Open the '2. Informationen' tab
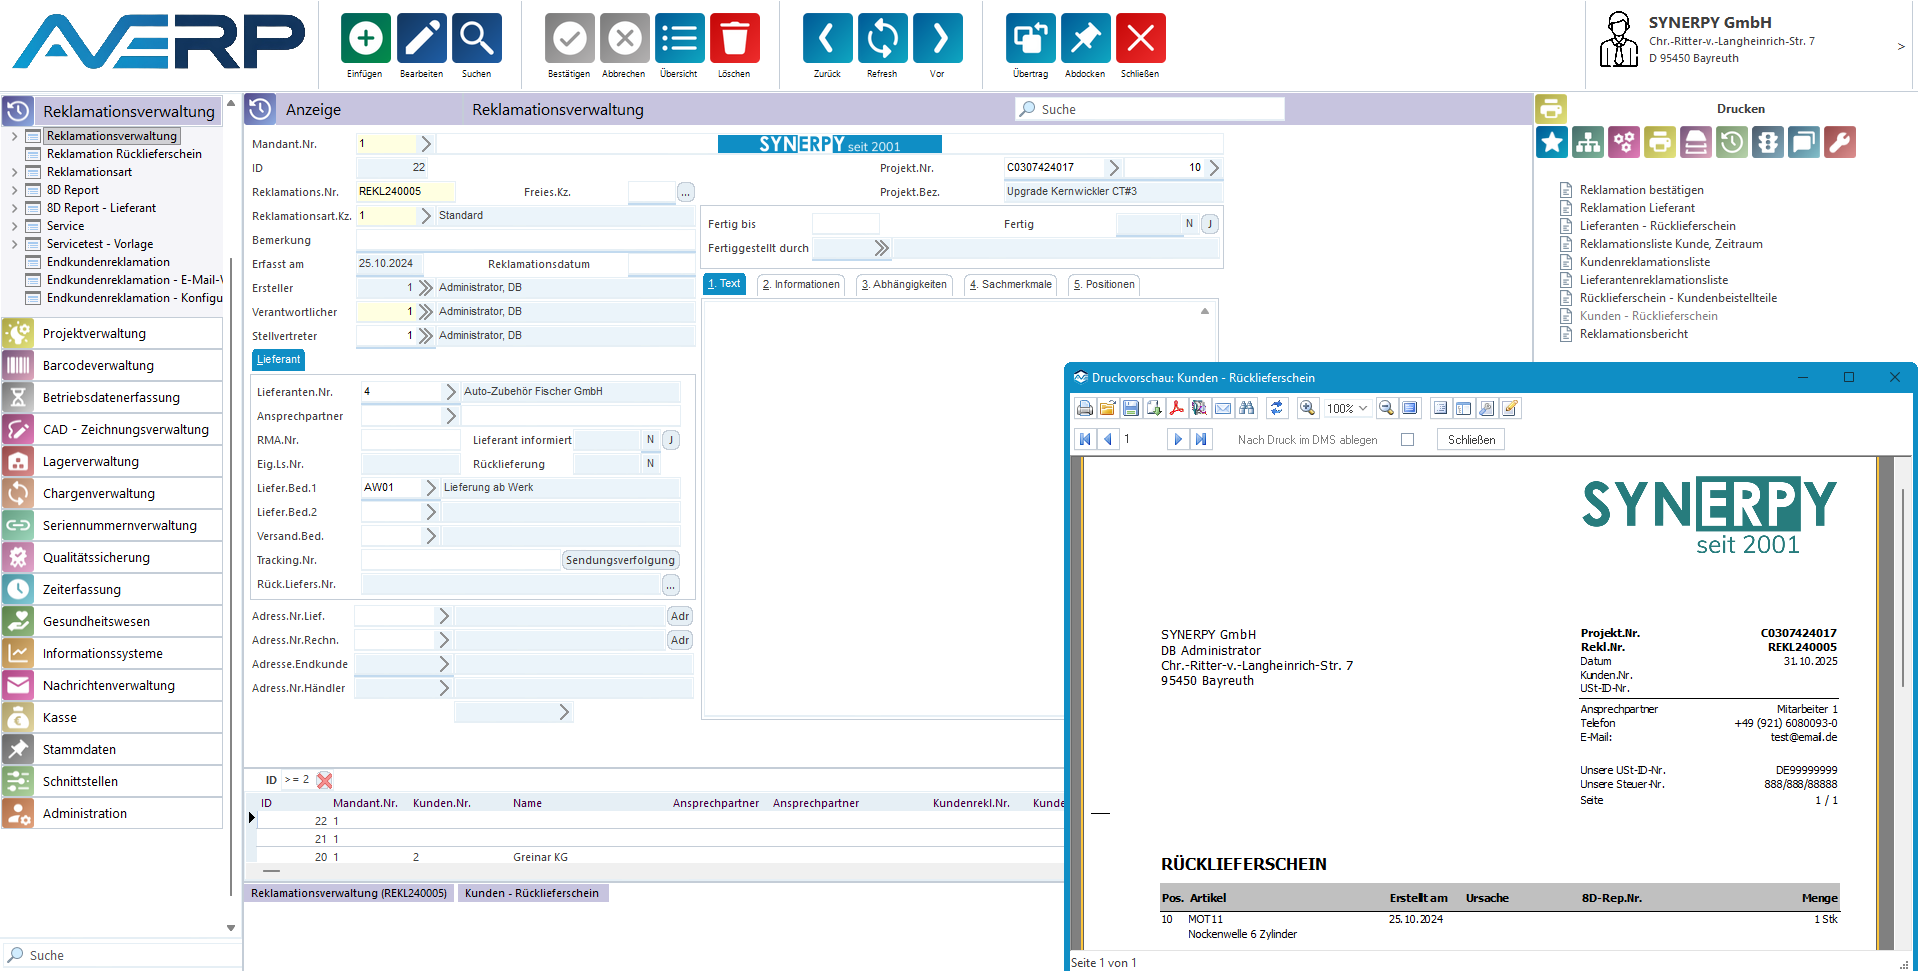Image resolution: width=1918 pixels, height=971 pixels. click(801, 285)
